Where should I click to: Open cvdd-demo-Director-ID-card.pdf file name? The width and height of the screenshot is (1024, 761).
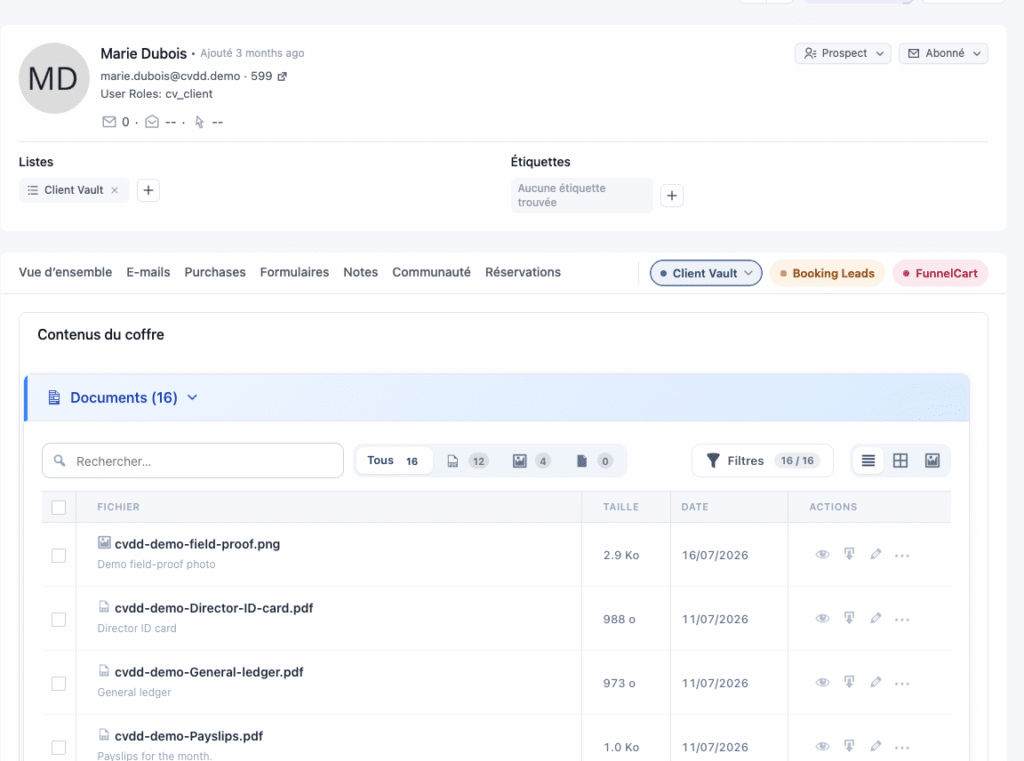pos(214,608)
